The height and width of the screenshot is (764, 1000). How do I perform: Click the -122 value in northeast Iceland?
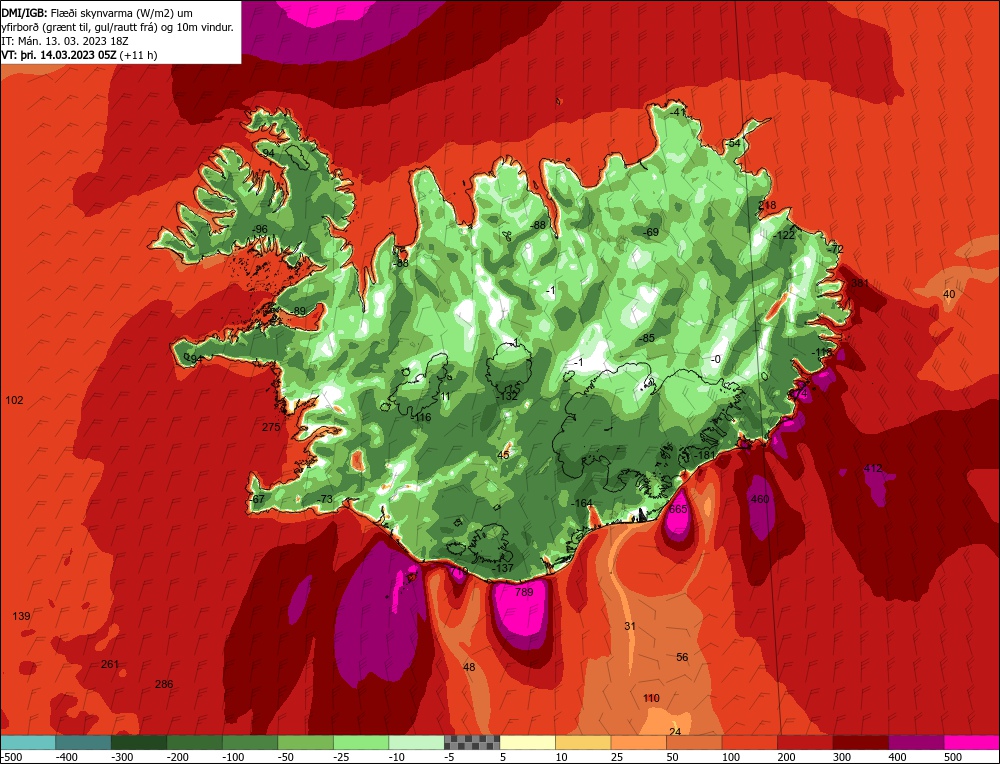pyautogui.click(x=784, y=235)
